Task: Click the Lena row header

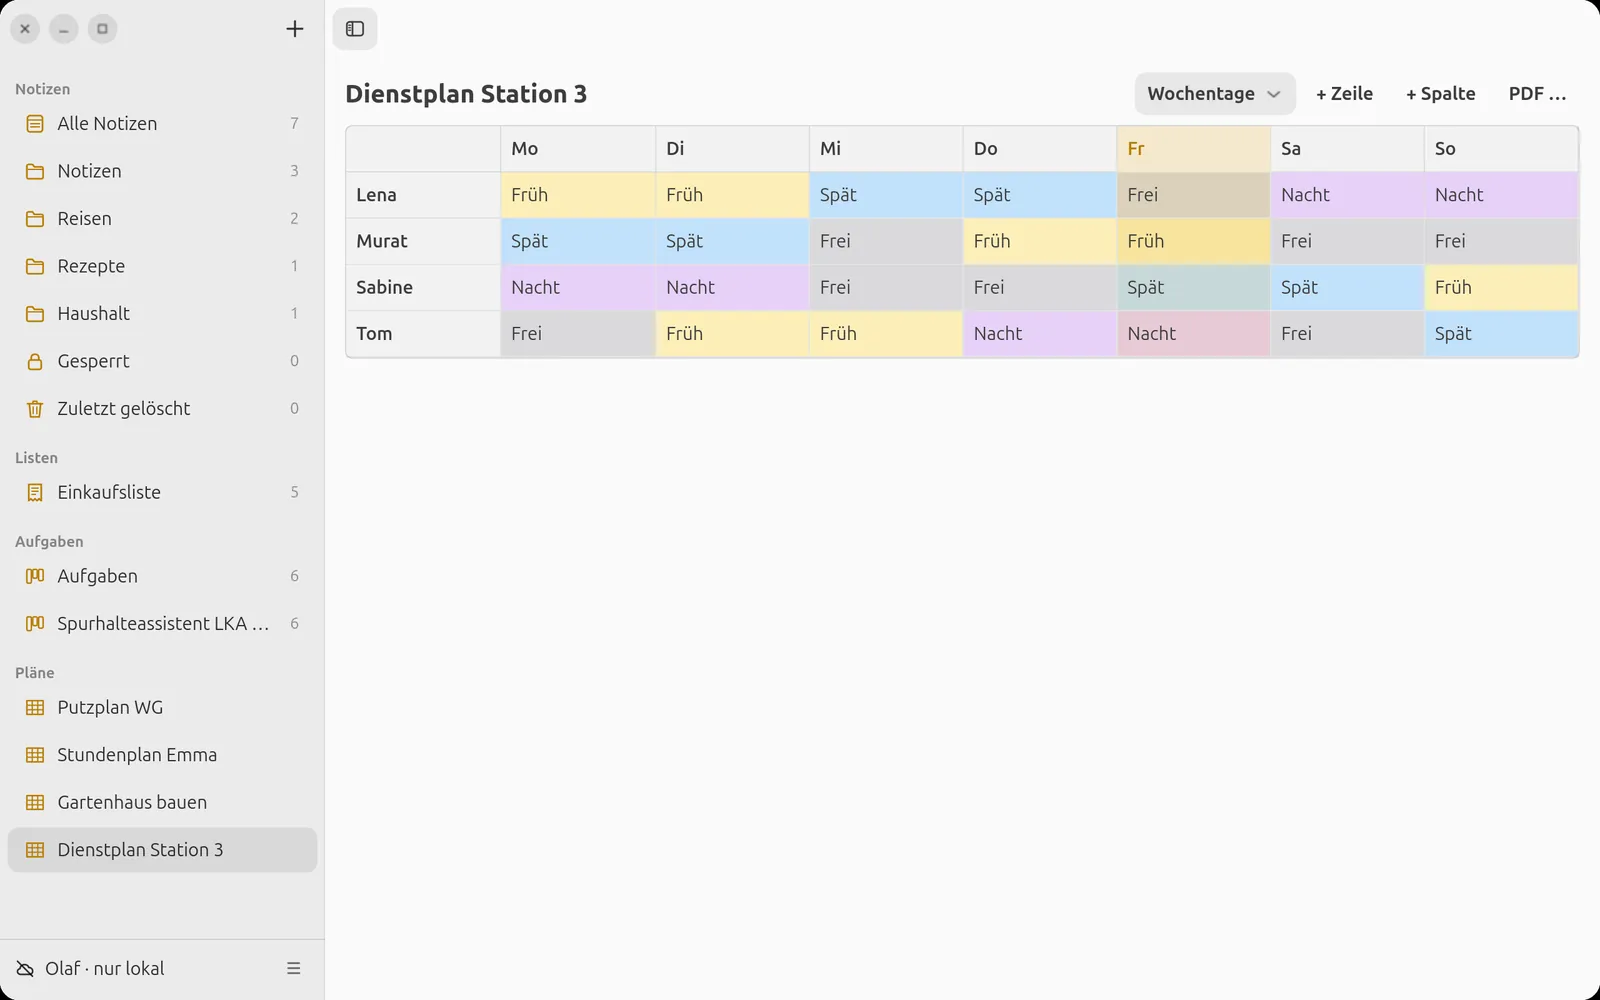Action: 423,195
